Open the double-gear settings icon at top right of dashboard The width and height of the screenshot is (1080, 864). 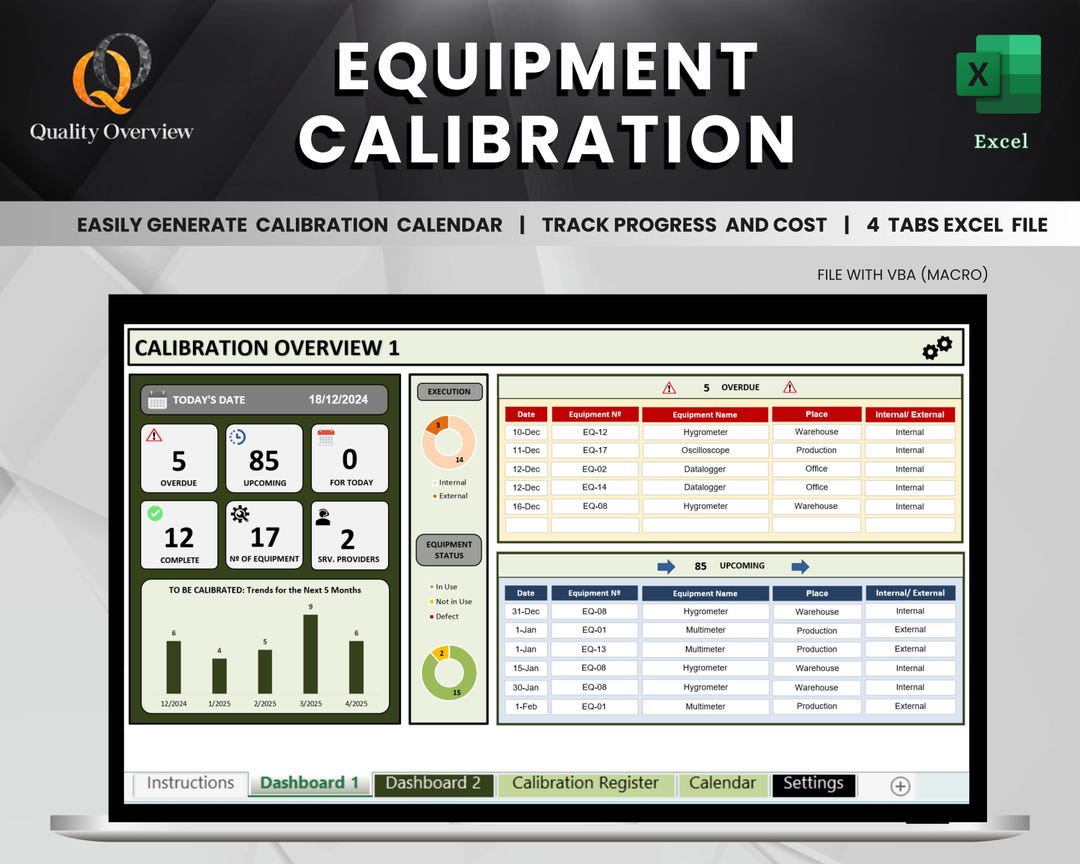[938, 347]
